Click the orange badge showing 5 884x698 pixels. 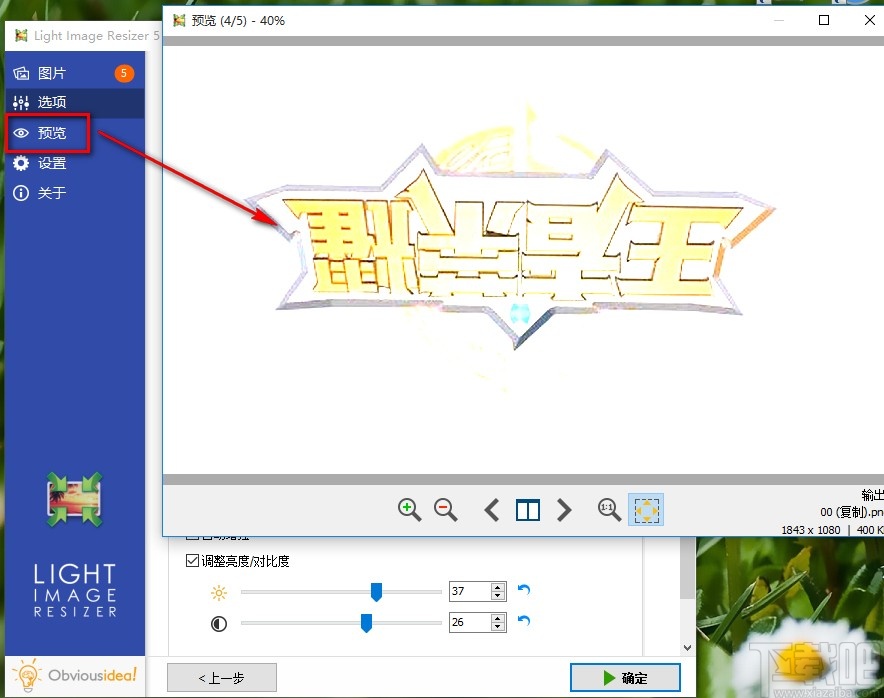click(x=124, y=73)
